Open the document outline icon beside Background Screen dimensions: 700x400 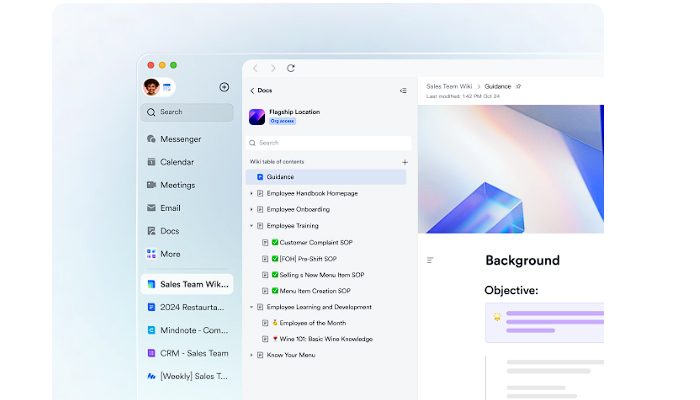430,260
